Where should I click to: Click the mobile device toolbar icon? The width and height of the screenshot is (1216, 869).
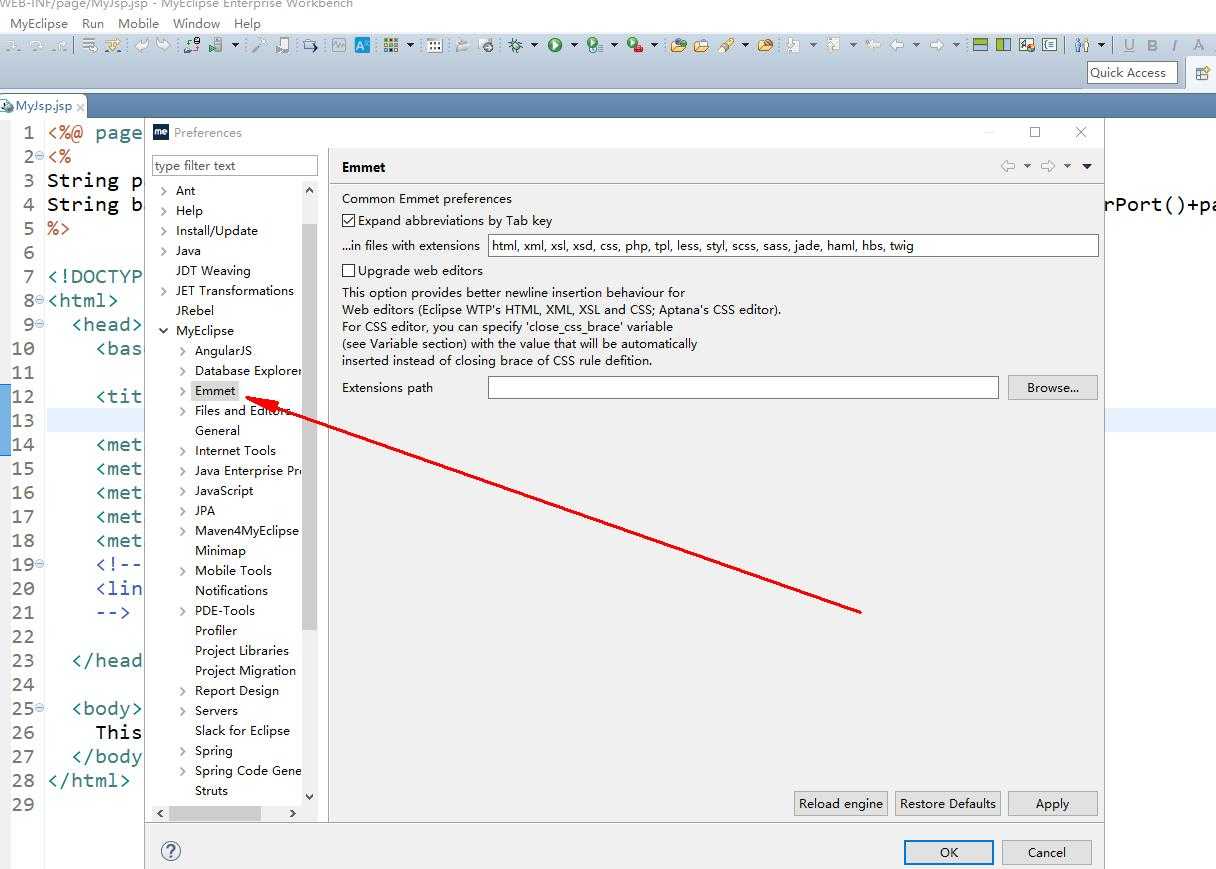click(x=283, y=45)
